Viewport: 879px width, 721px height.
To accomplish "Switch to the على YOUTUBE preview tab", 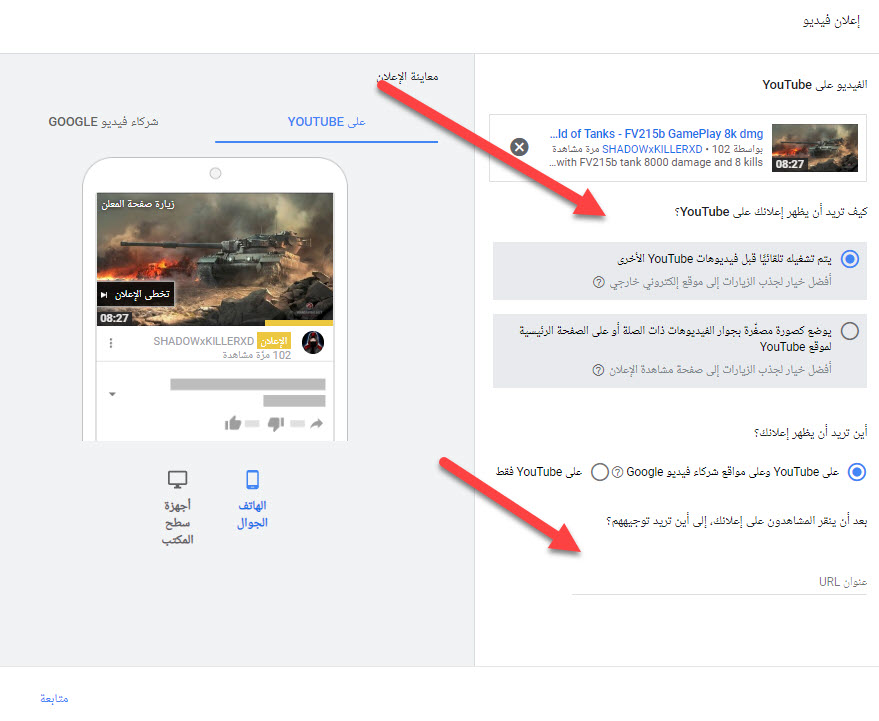I will pos(326,122).
